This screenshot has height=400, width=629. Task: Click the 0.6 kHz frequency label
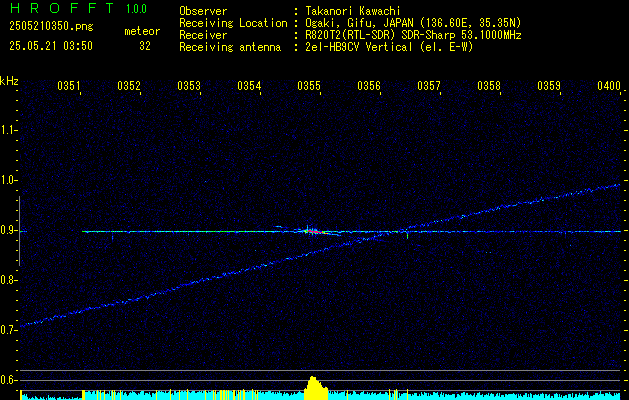tap(8, 380)
